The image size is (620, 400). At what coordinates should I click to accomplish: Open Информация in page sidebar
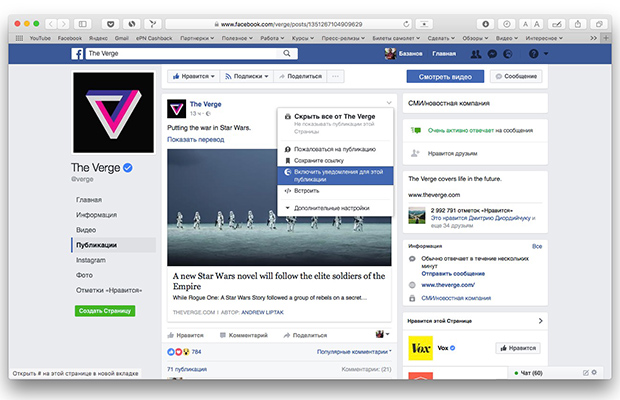pos(96,215)
